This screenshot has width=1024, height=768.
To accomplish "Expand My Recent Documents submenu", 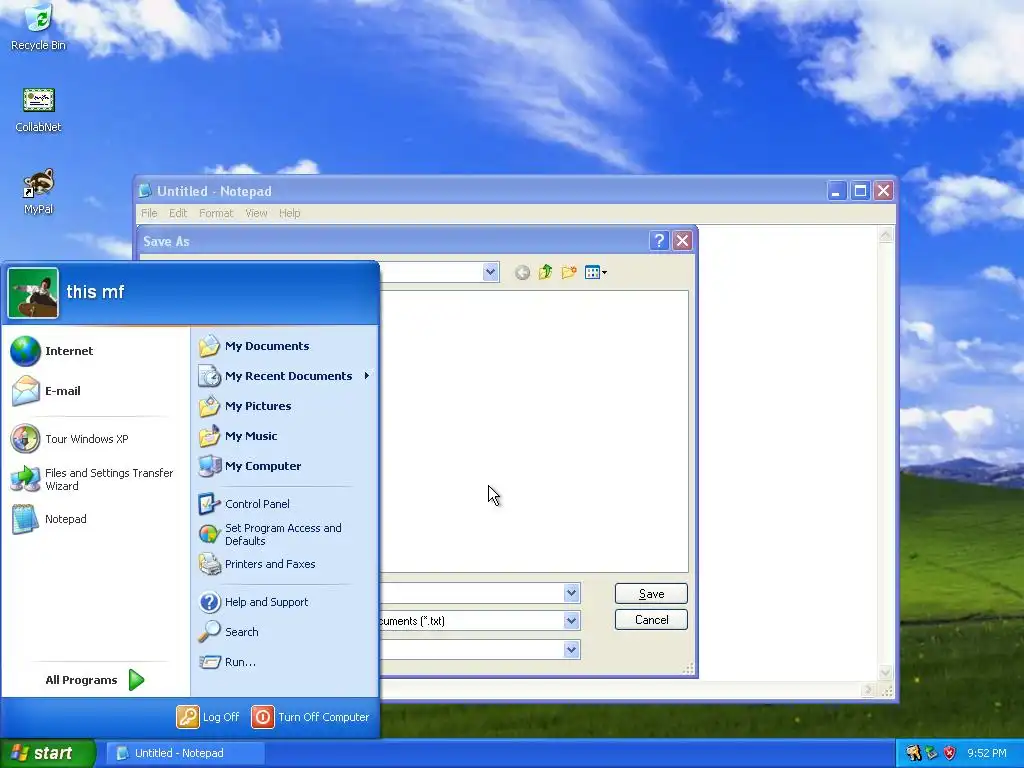I will click(285, 376).
